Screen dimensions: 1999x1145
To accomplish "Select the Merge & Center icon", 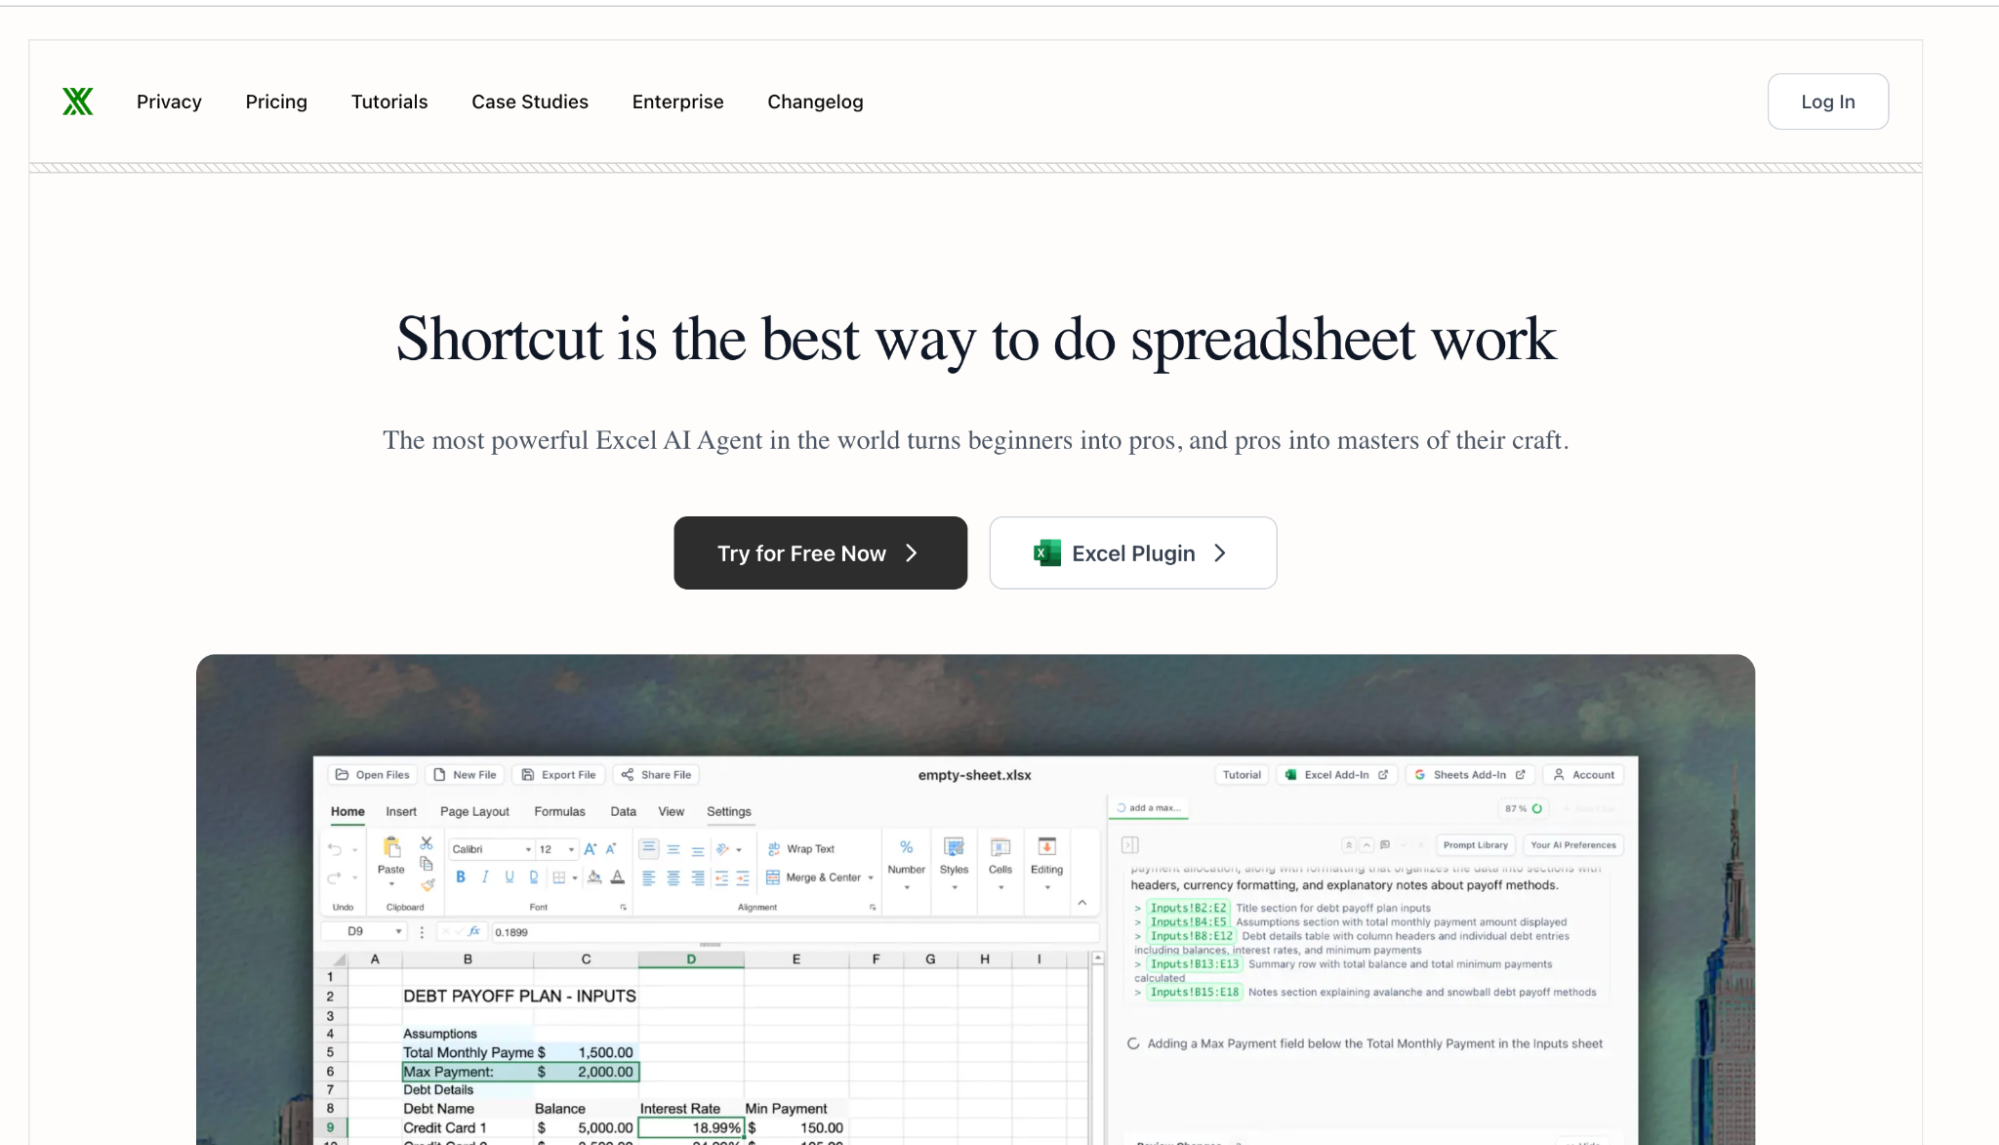I will (773, 876).
